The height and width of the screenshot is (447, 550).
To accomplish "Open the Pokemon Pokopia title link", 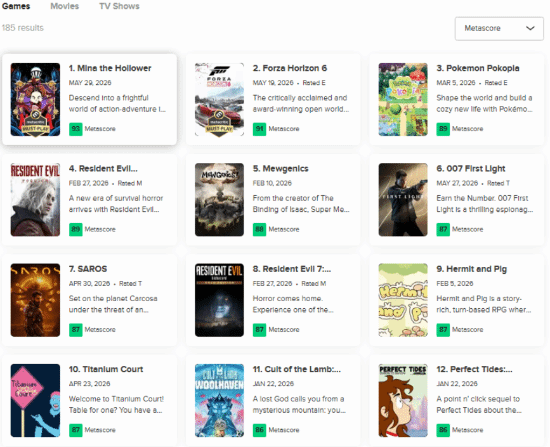I will (x=478, y=68).
